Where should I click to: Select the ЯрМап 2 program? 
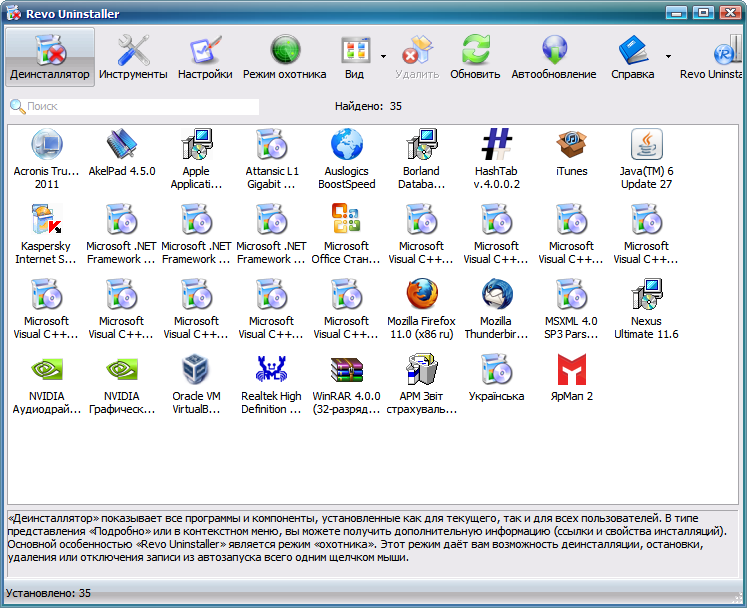pos(571,377)
